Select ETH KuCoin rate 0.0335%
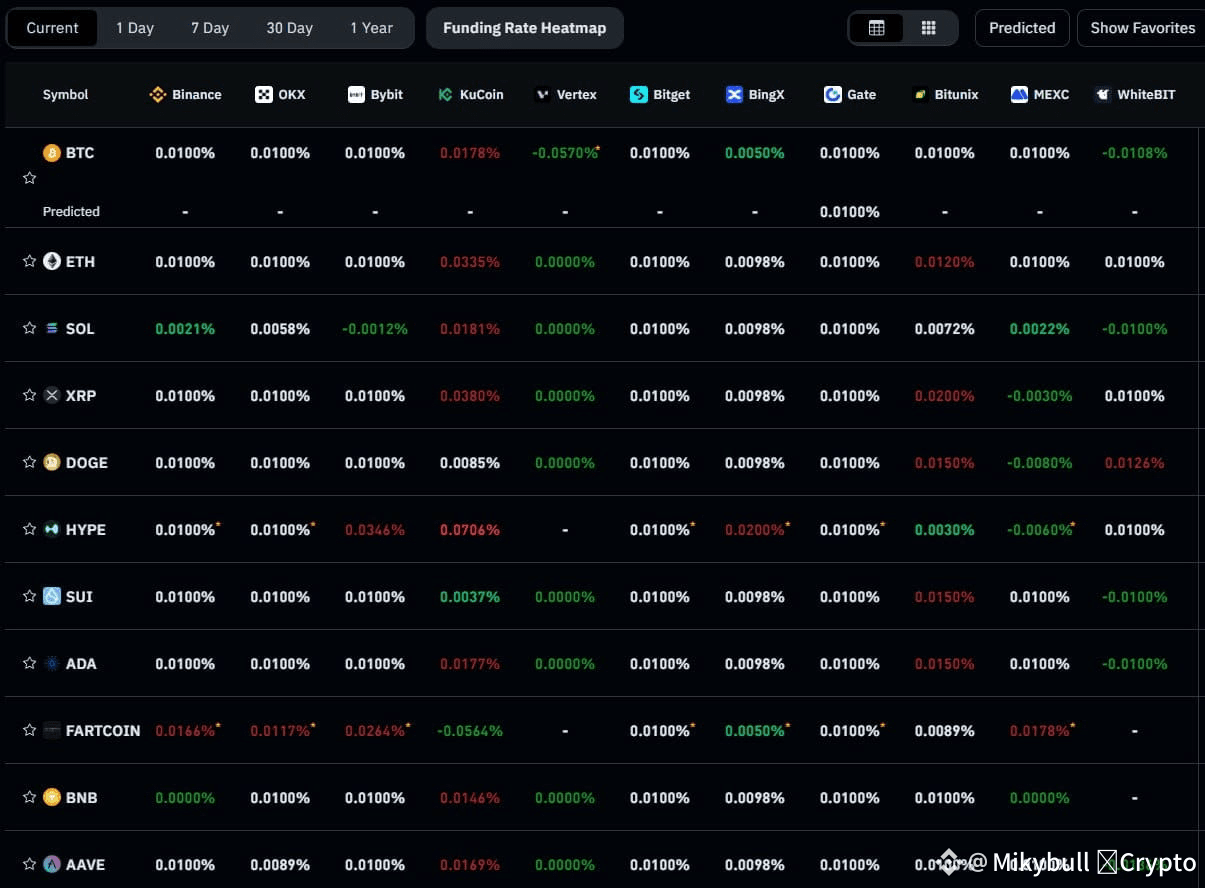The width and height of the screenshot is (1205, 888). point(470,262)
